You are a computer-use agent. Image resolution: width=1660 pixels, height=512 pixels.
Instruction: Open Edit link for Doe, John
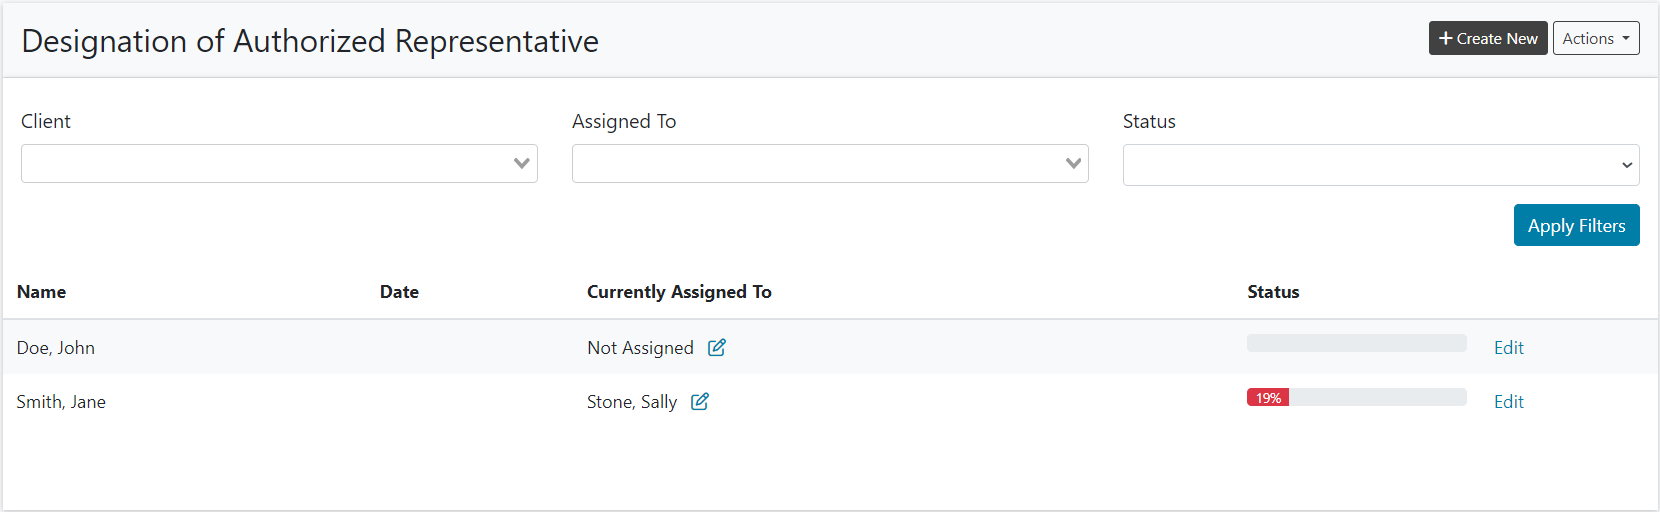[1508, 348]
